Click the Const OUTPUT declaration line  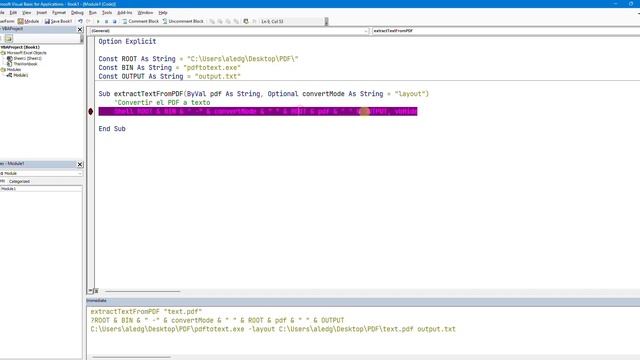(169, 76)
